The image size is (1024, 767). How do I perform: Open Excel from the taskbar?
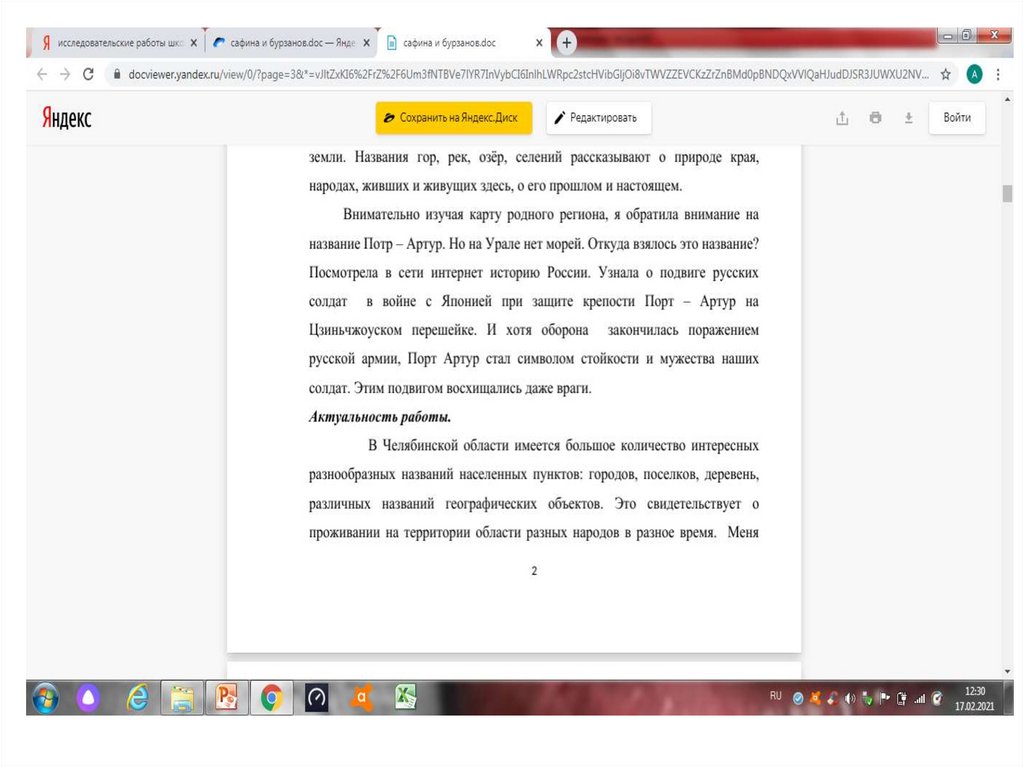click(405, 698)
